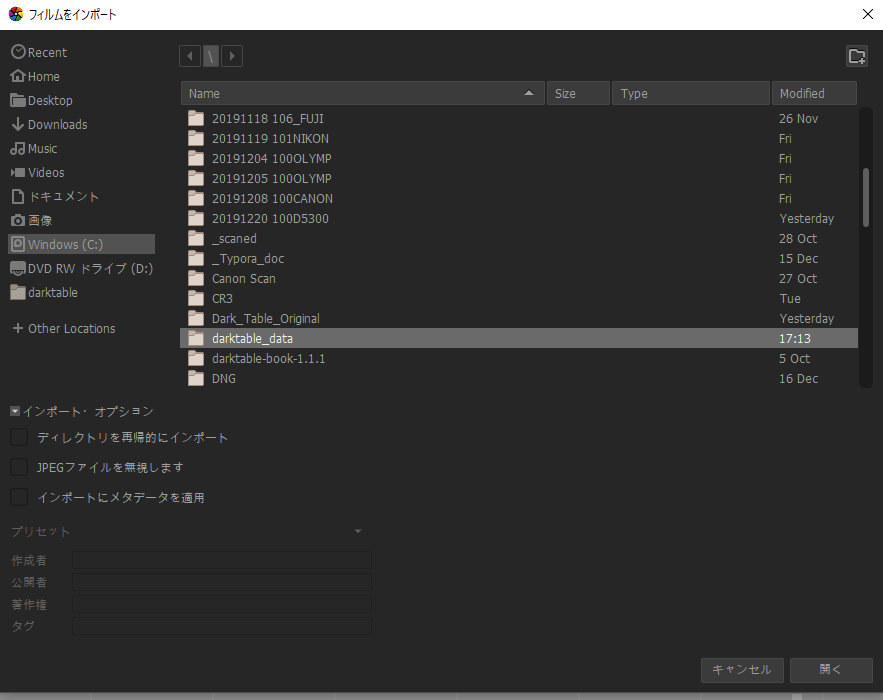Click the 作成者 input field
The width and height of the screenshot is (883, 700).
point(222,560)
